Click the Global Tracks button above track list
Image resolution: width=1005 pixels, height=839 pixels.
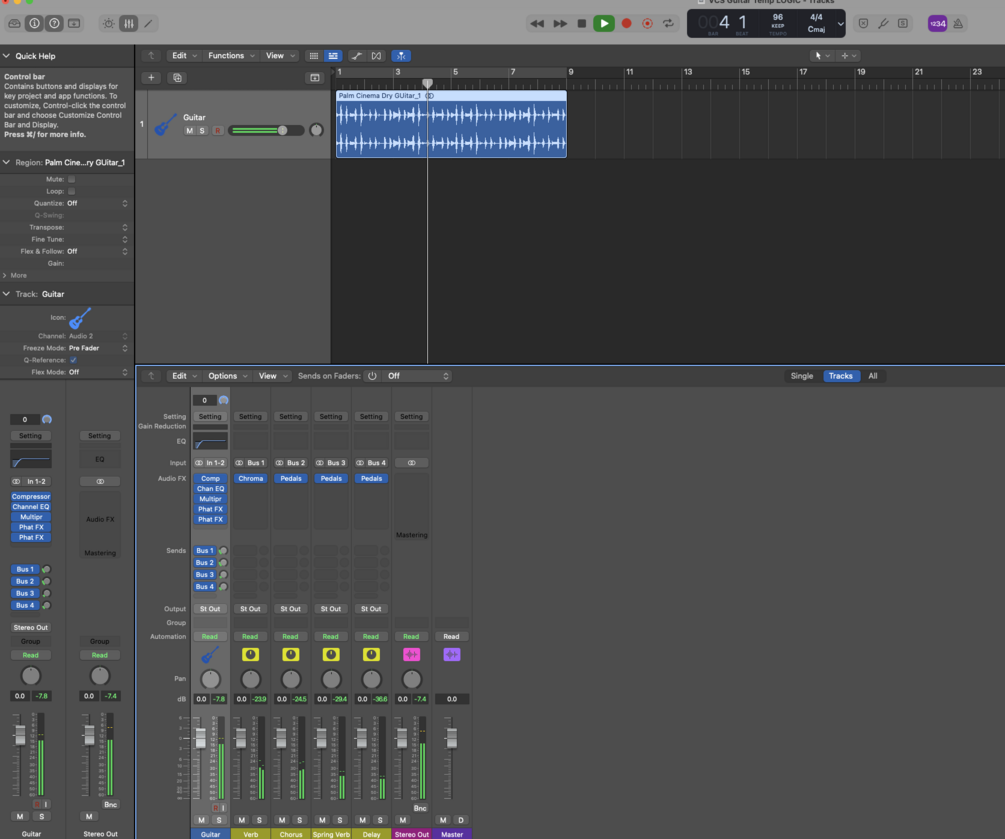tap(315, 78)
